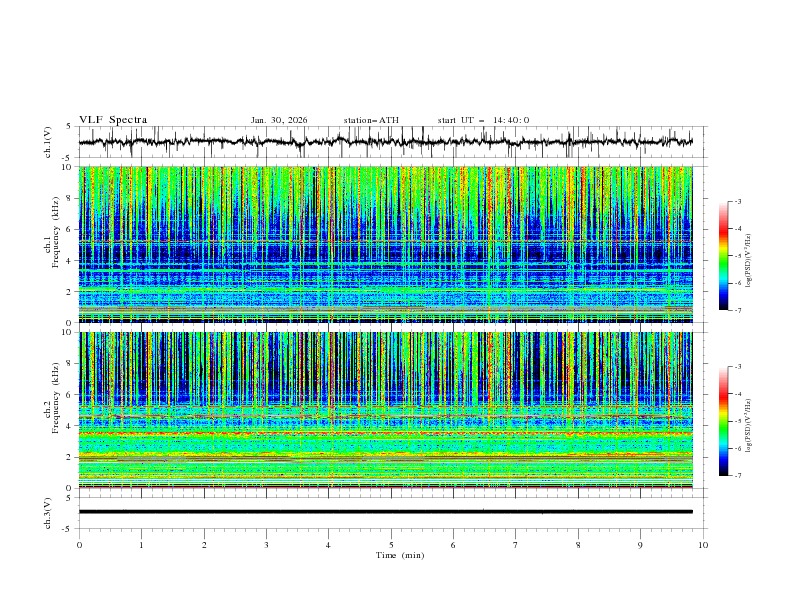Click the upper ch.1 PSD color bar
Screen dimensions: 792x612
[x=723, y=255]
